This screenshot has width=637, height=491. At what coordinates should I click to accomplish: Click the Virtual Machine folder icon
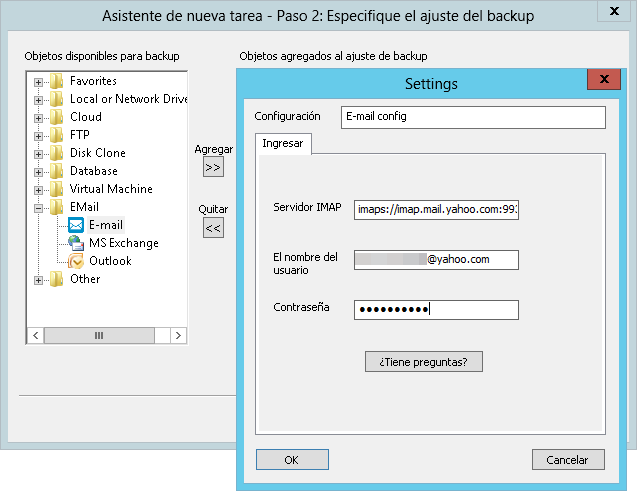(x=57, y=189)
